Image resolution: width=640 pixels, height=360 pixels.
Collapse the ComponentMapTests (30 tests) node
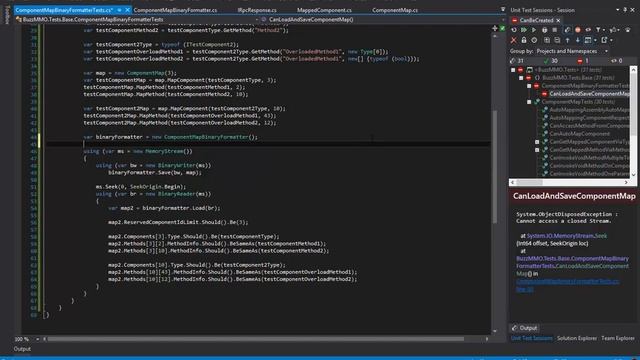click(x=529, y=102)
